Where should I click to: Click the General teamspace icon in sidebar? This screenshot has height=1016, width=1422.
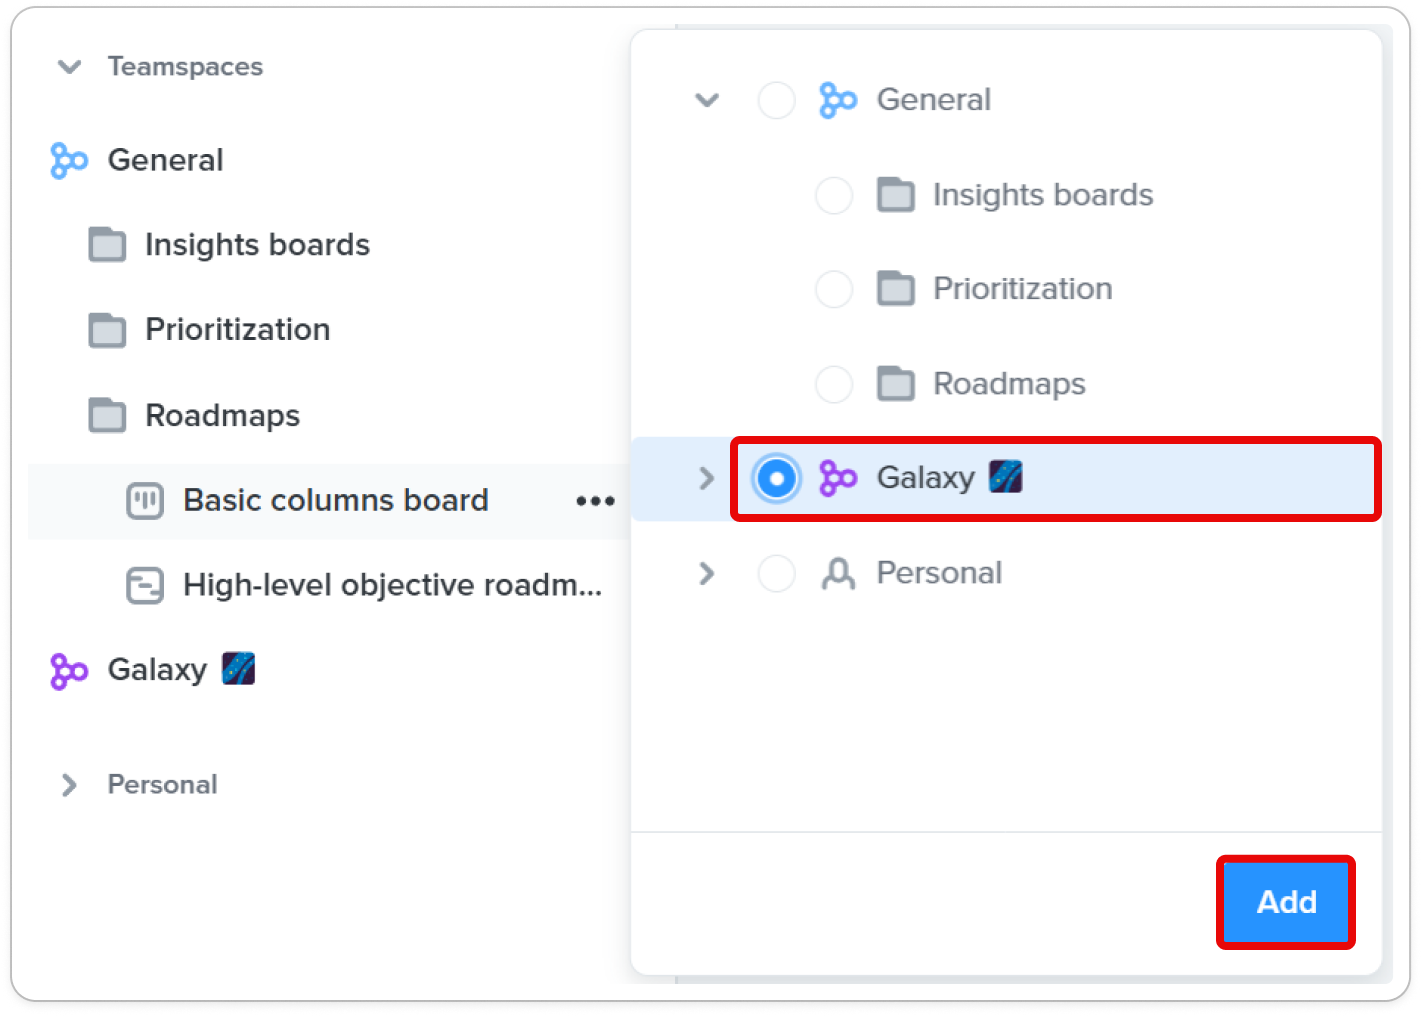[x=69, y=160]
